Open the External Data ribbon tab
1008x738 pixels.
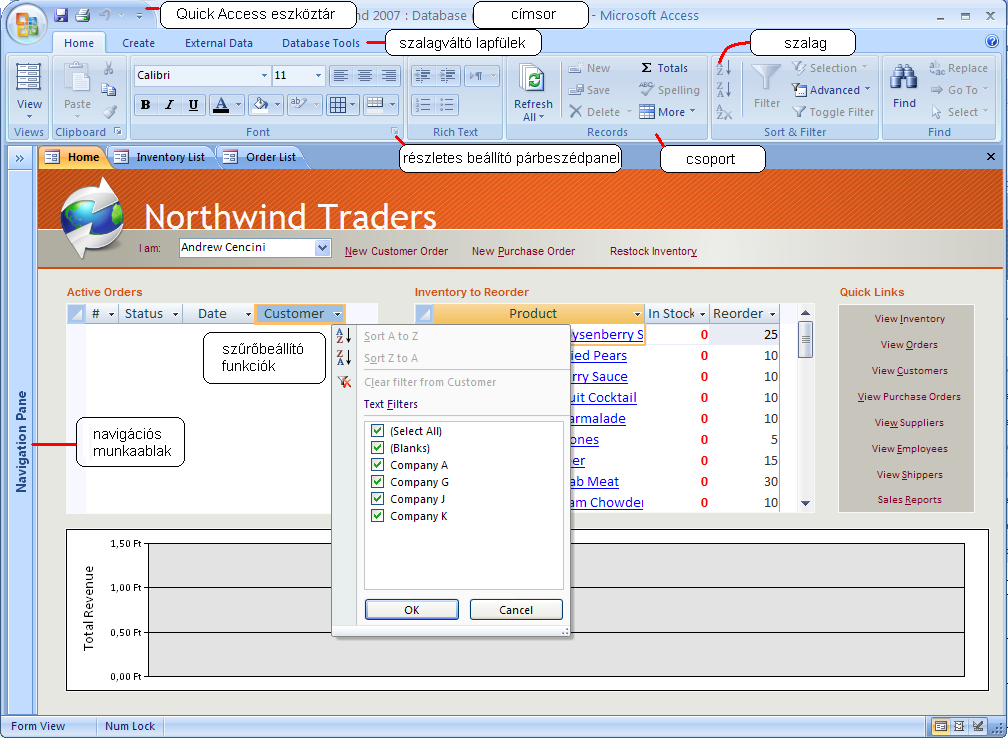(219, 43)
